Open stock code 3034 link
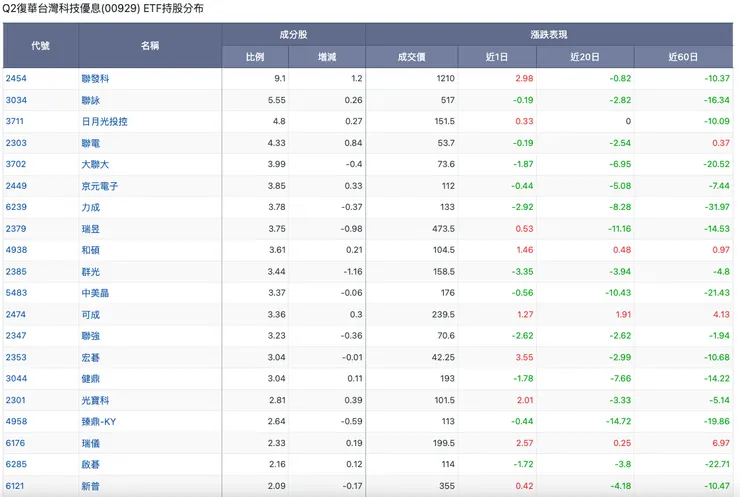The height and width of the screenshot is (497, 740). coord(16,100)
